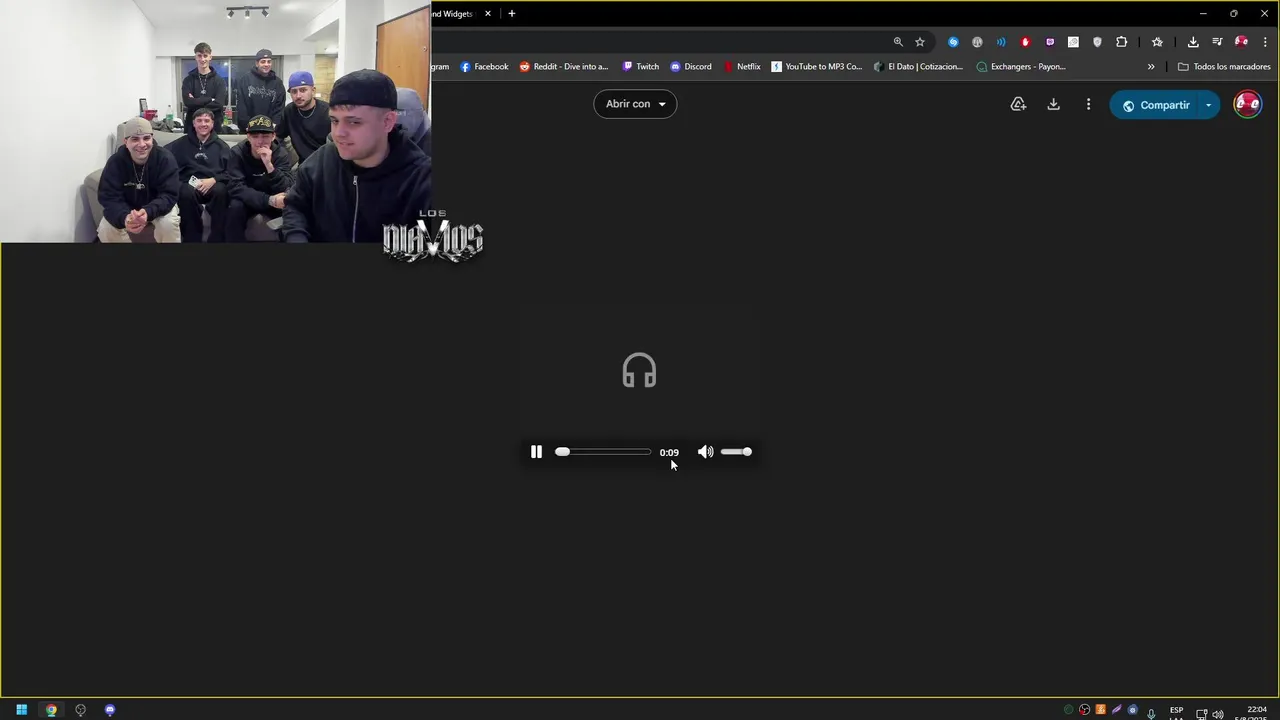Open the red hand blocker extension
1280x720 pixels.
click(1025, 42)
